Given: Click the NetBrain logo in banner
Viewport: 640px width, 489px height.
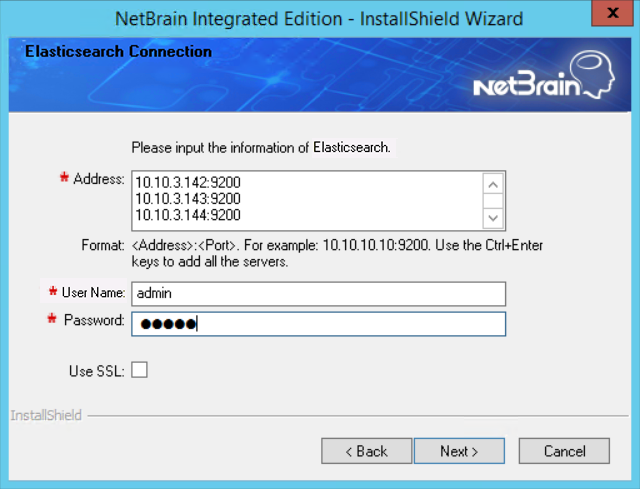Looking at the screenshot, I should (x=544, y=75).
